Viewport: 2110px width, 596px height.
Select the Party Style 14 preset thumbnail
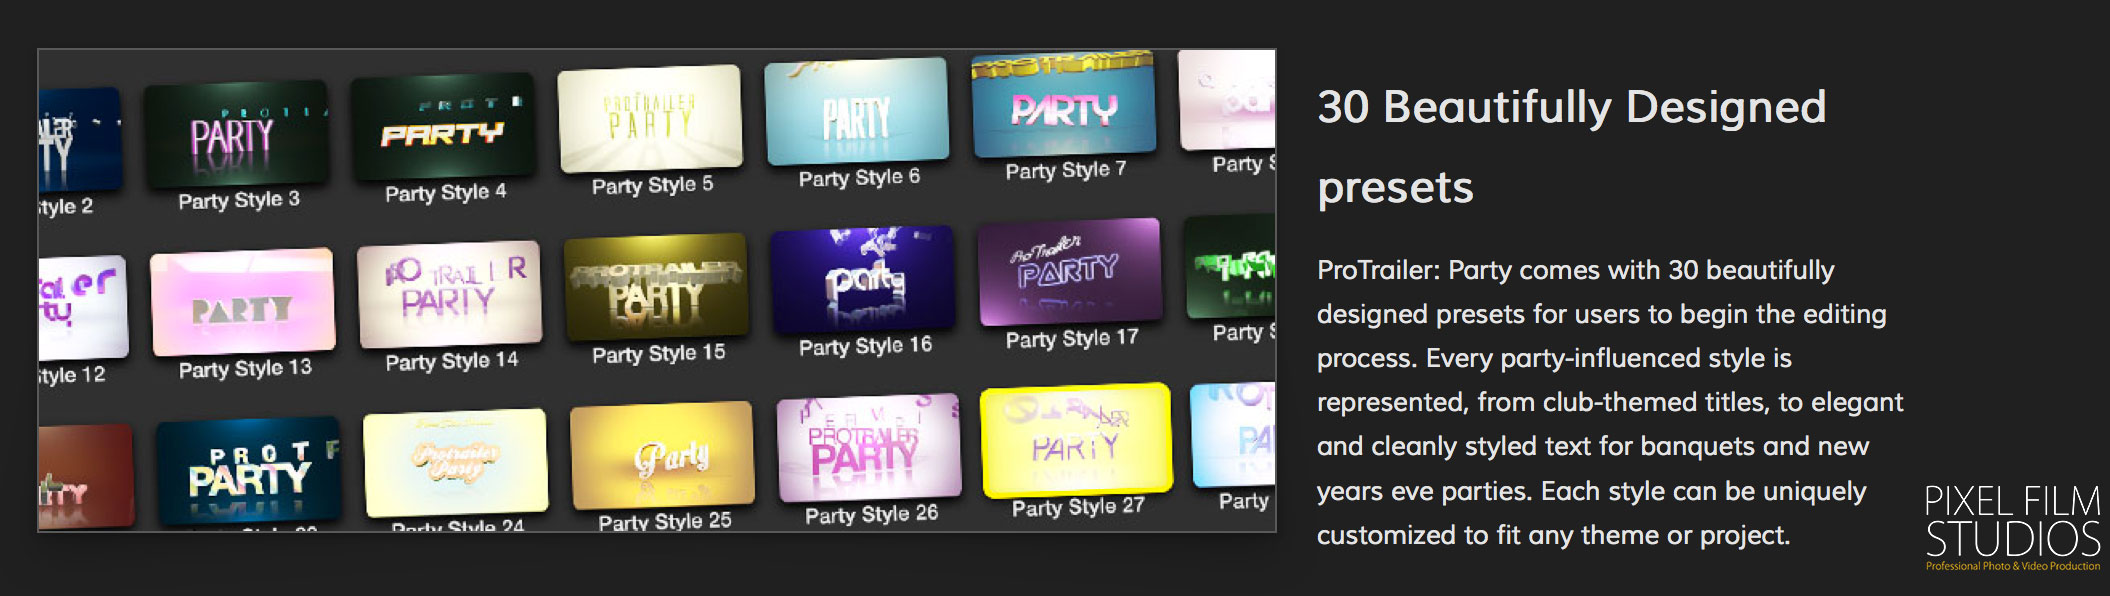click(449, 294)
